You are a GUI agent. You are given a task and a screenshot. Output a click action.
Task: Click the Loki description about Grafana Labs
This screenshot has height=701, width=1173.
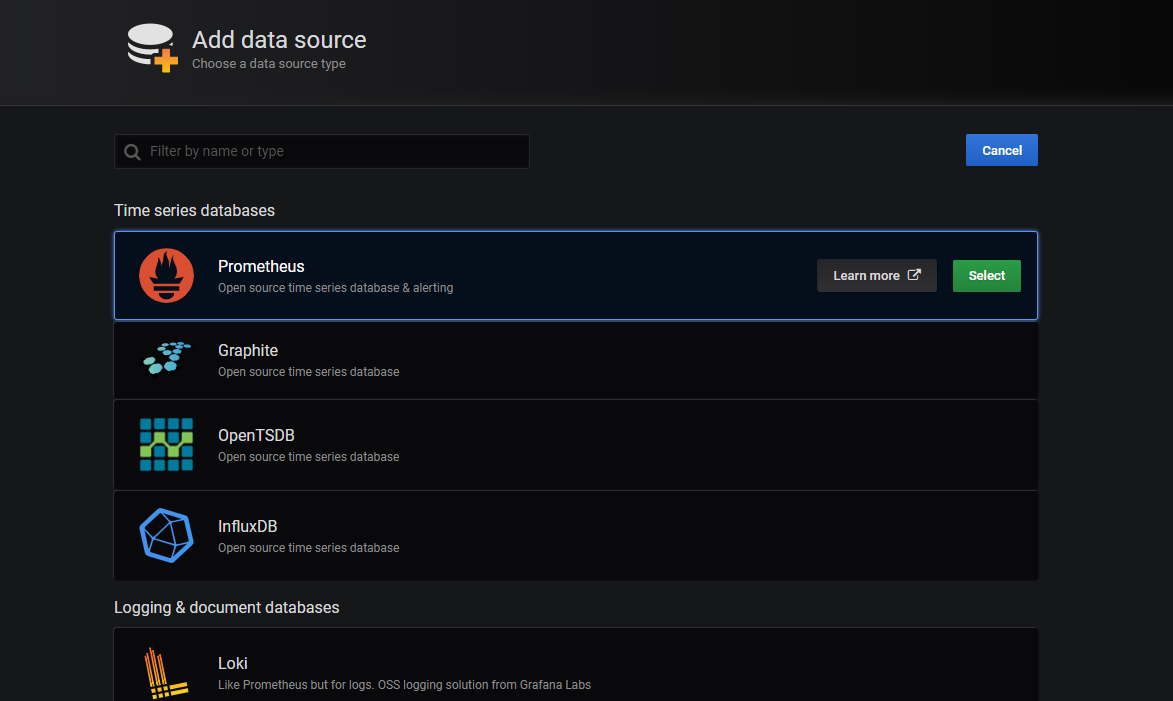point(404,685)
